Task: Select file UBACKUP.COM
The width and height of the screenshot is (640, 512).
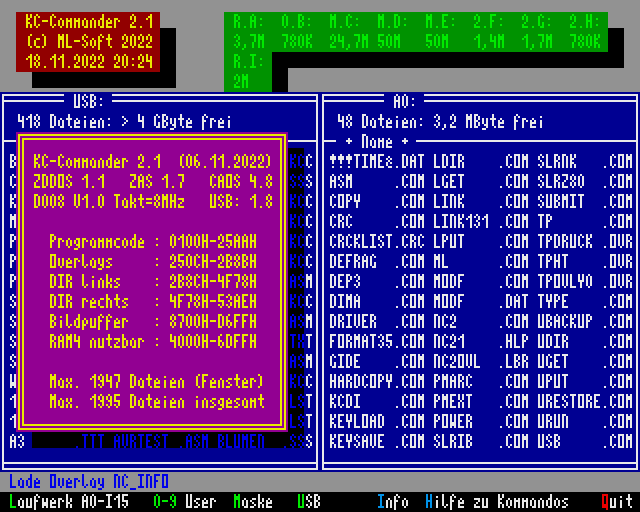Action: (x=585, y=322)
